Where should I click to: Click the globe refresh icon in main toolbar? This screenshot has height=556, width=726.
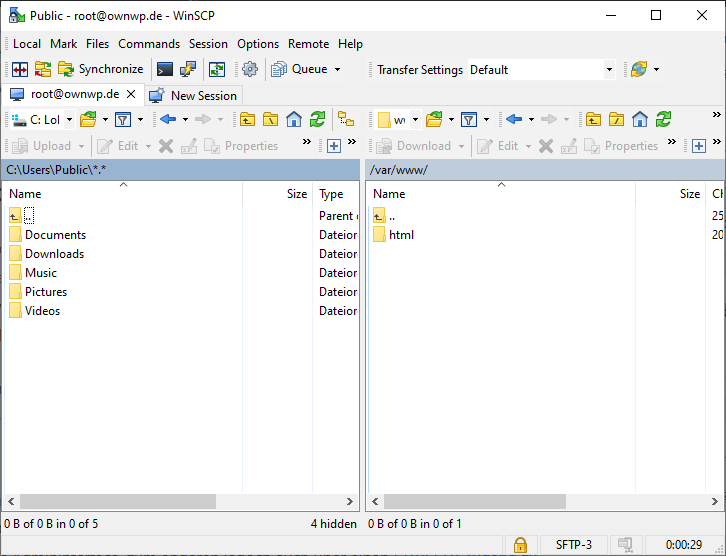click(639, 69)
